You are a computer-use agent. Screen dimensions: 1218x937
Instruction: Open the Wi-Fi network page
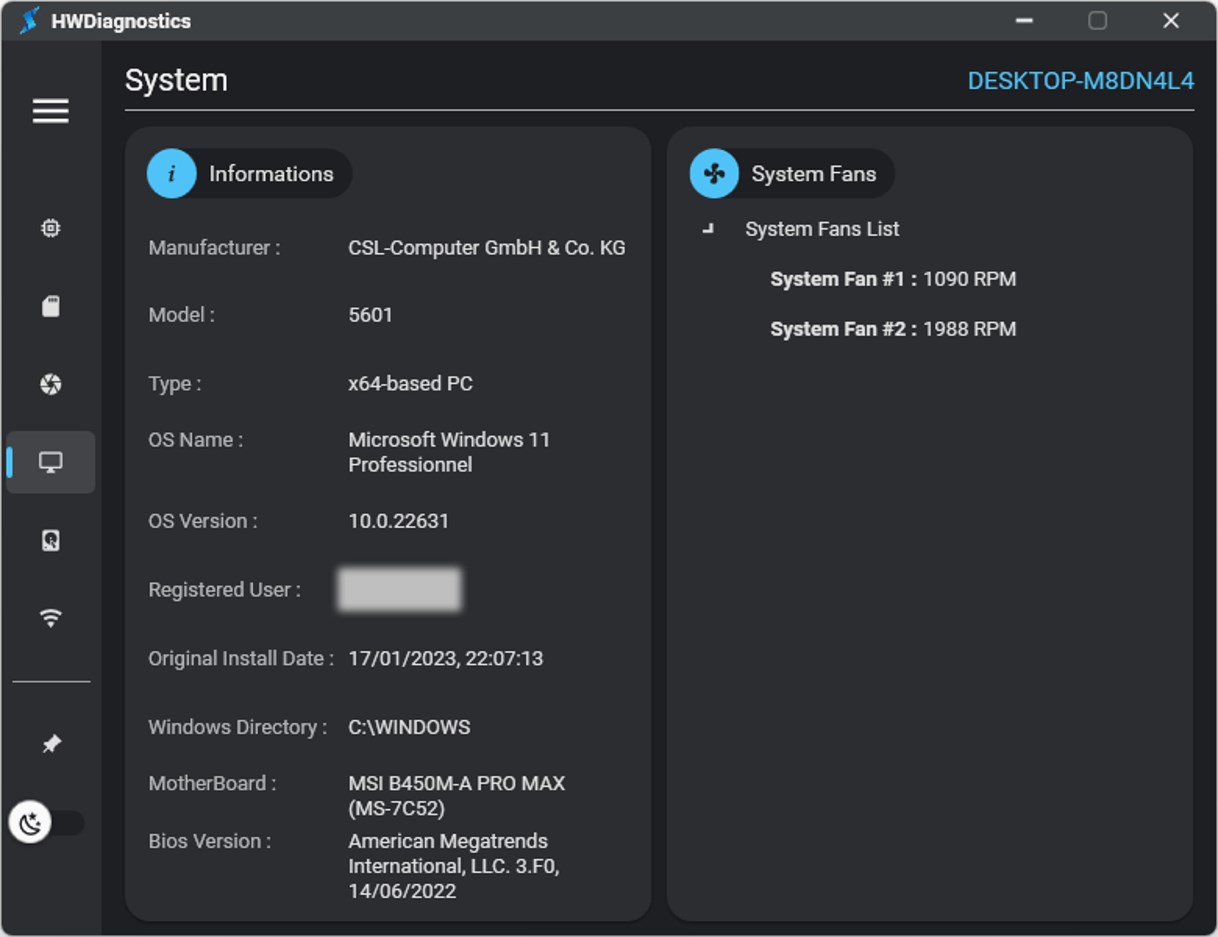coord(50,618)
